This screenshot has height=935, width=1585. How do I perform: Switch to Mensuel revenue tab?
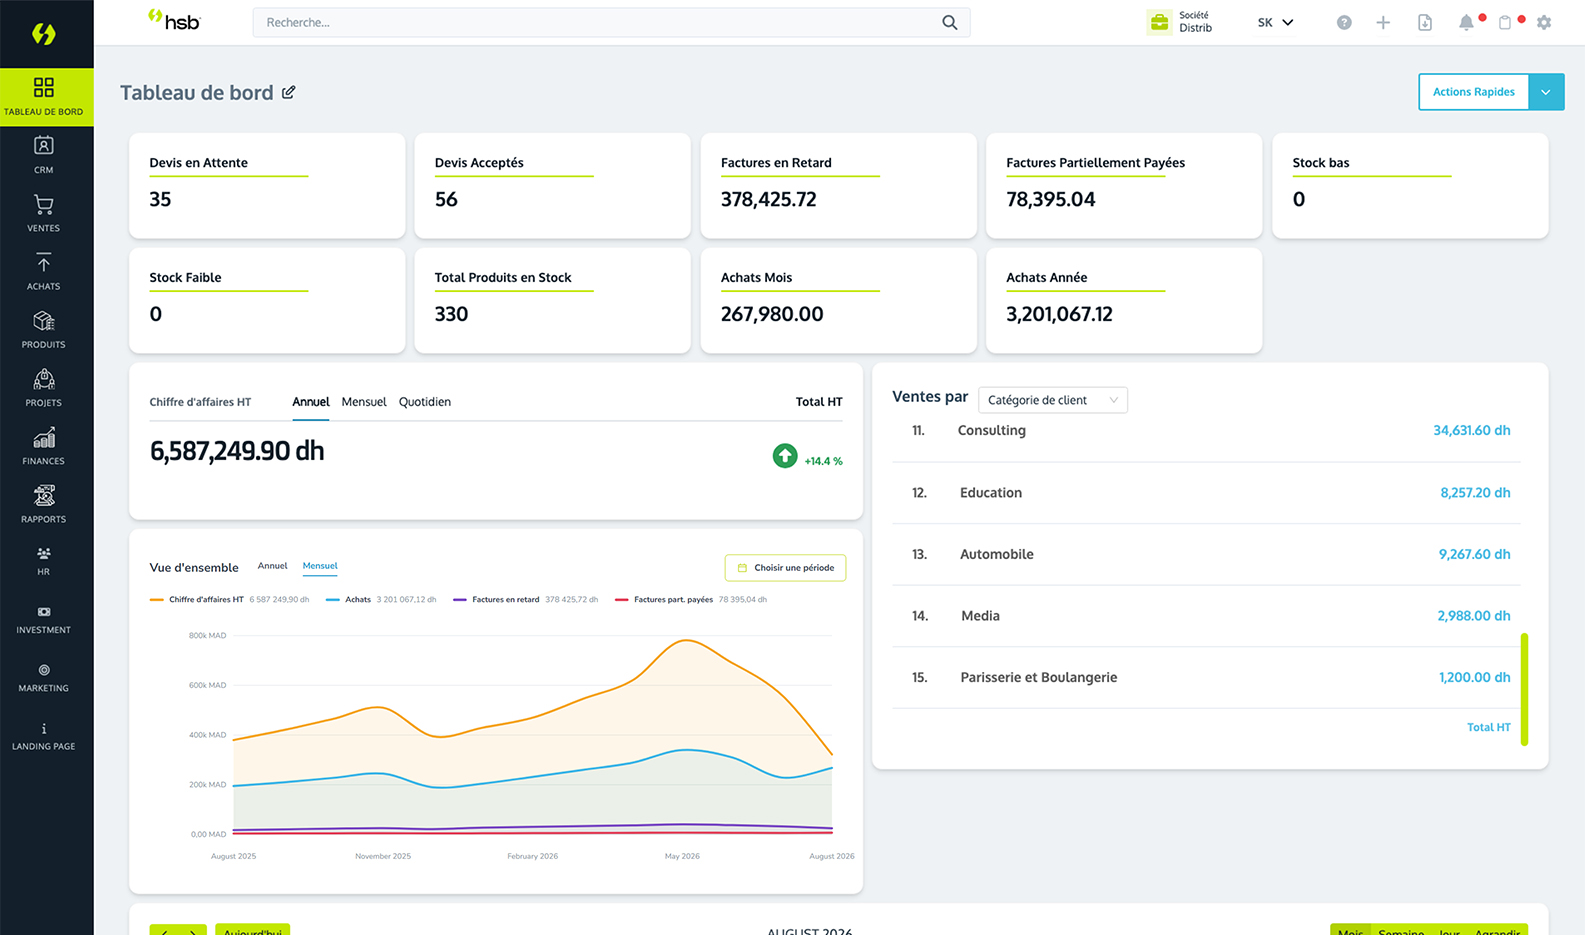[364, 402]
